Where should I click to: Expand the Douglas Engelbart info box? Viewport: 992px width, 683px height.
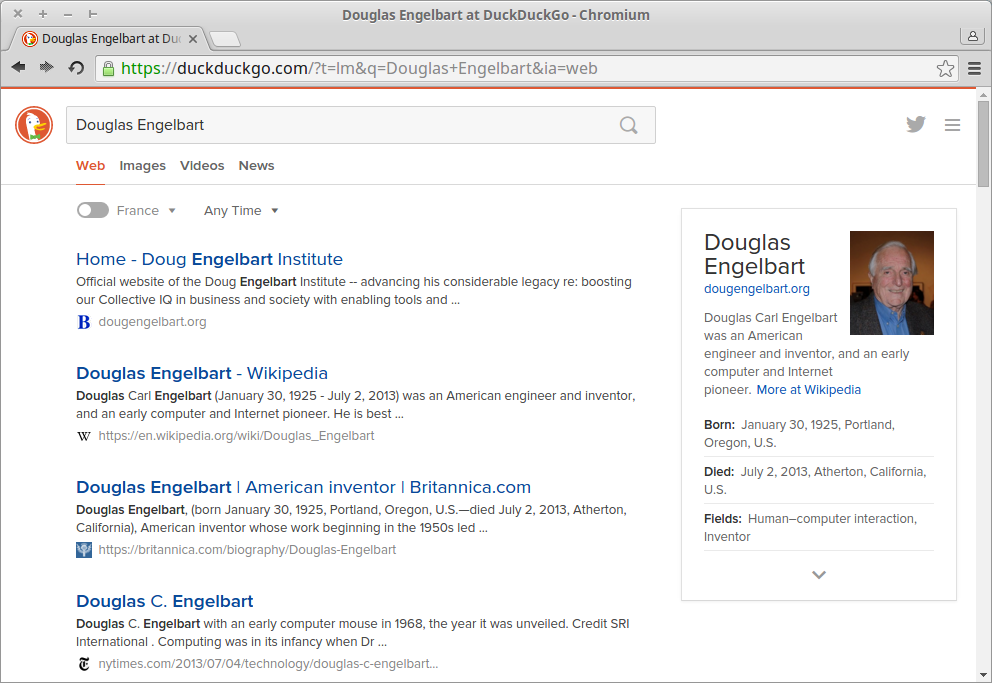click(819, 575)
